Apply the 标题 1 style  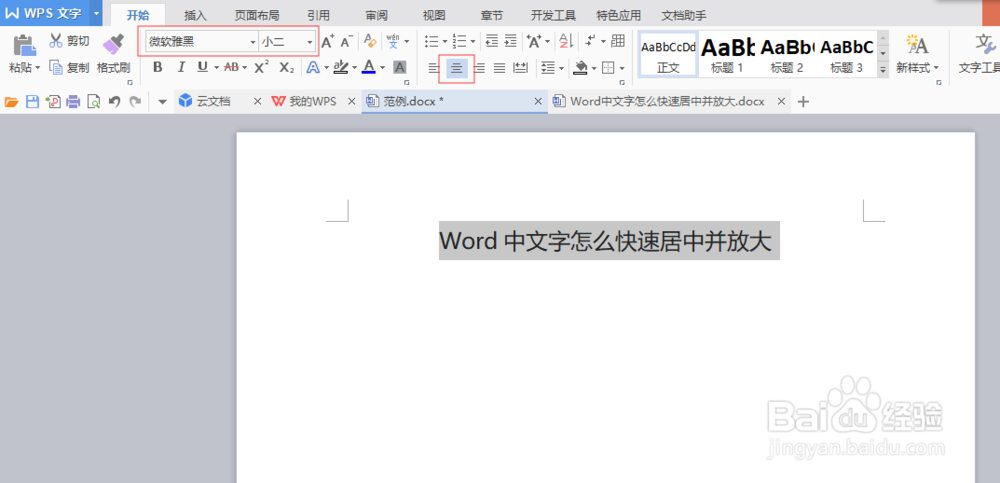[727, 55]
